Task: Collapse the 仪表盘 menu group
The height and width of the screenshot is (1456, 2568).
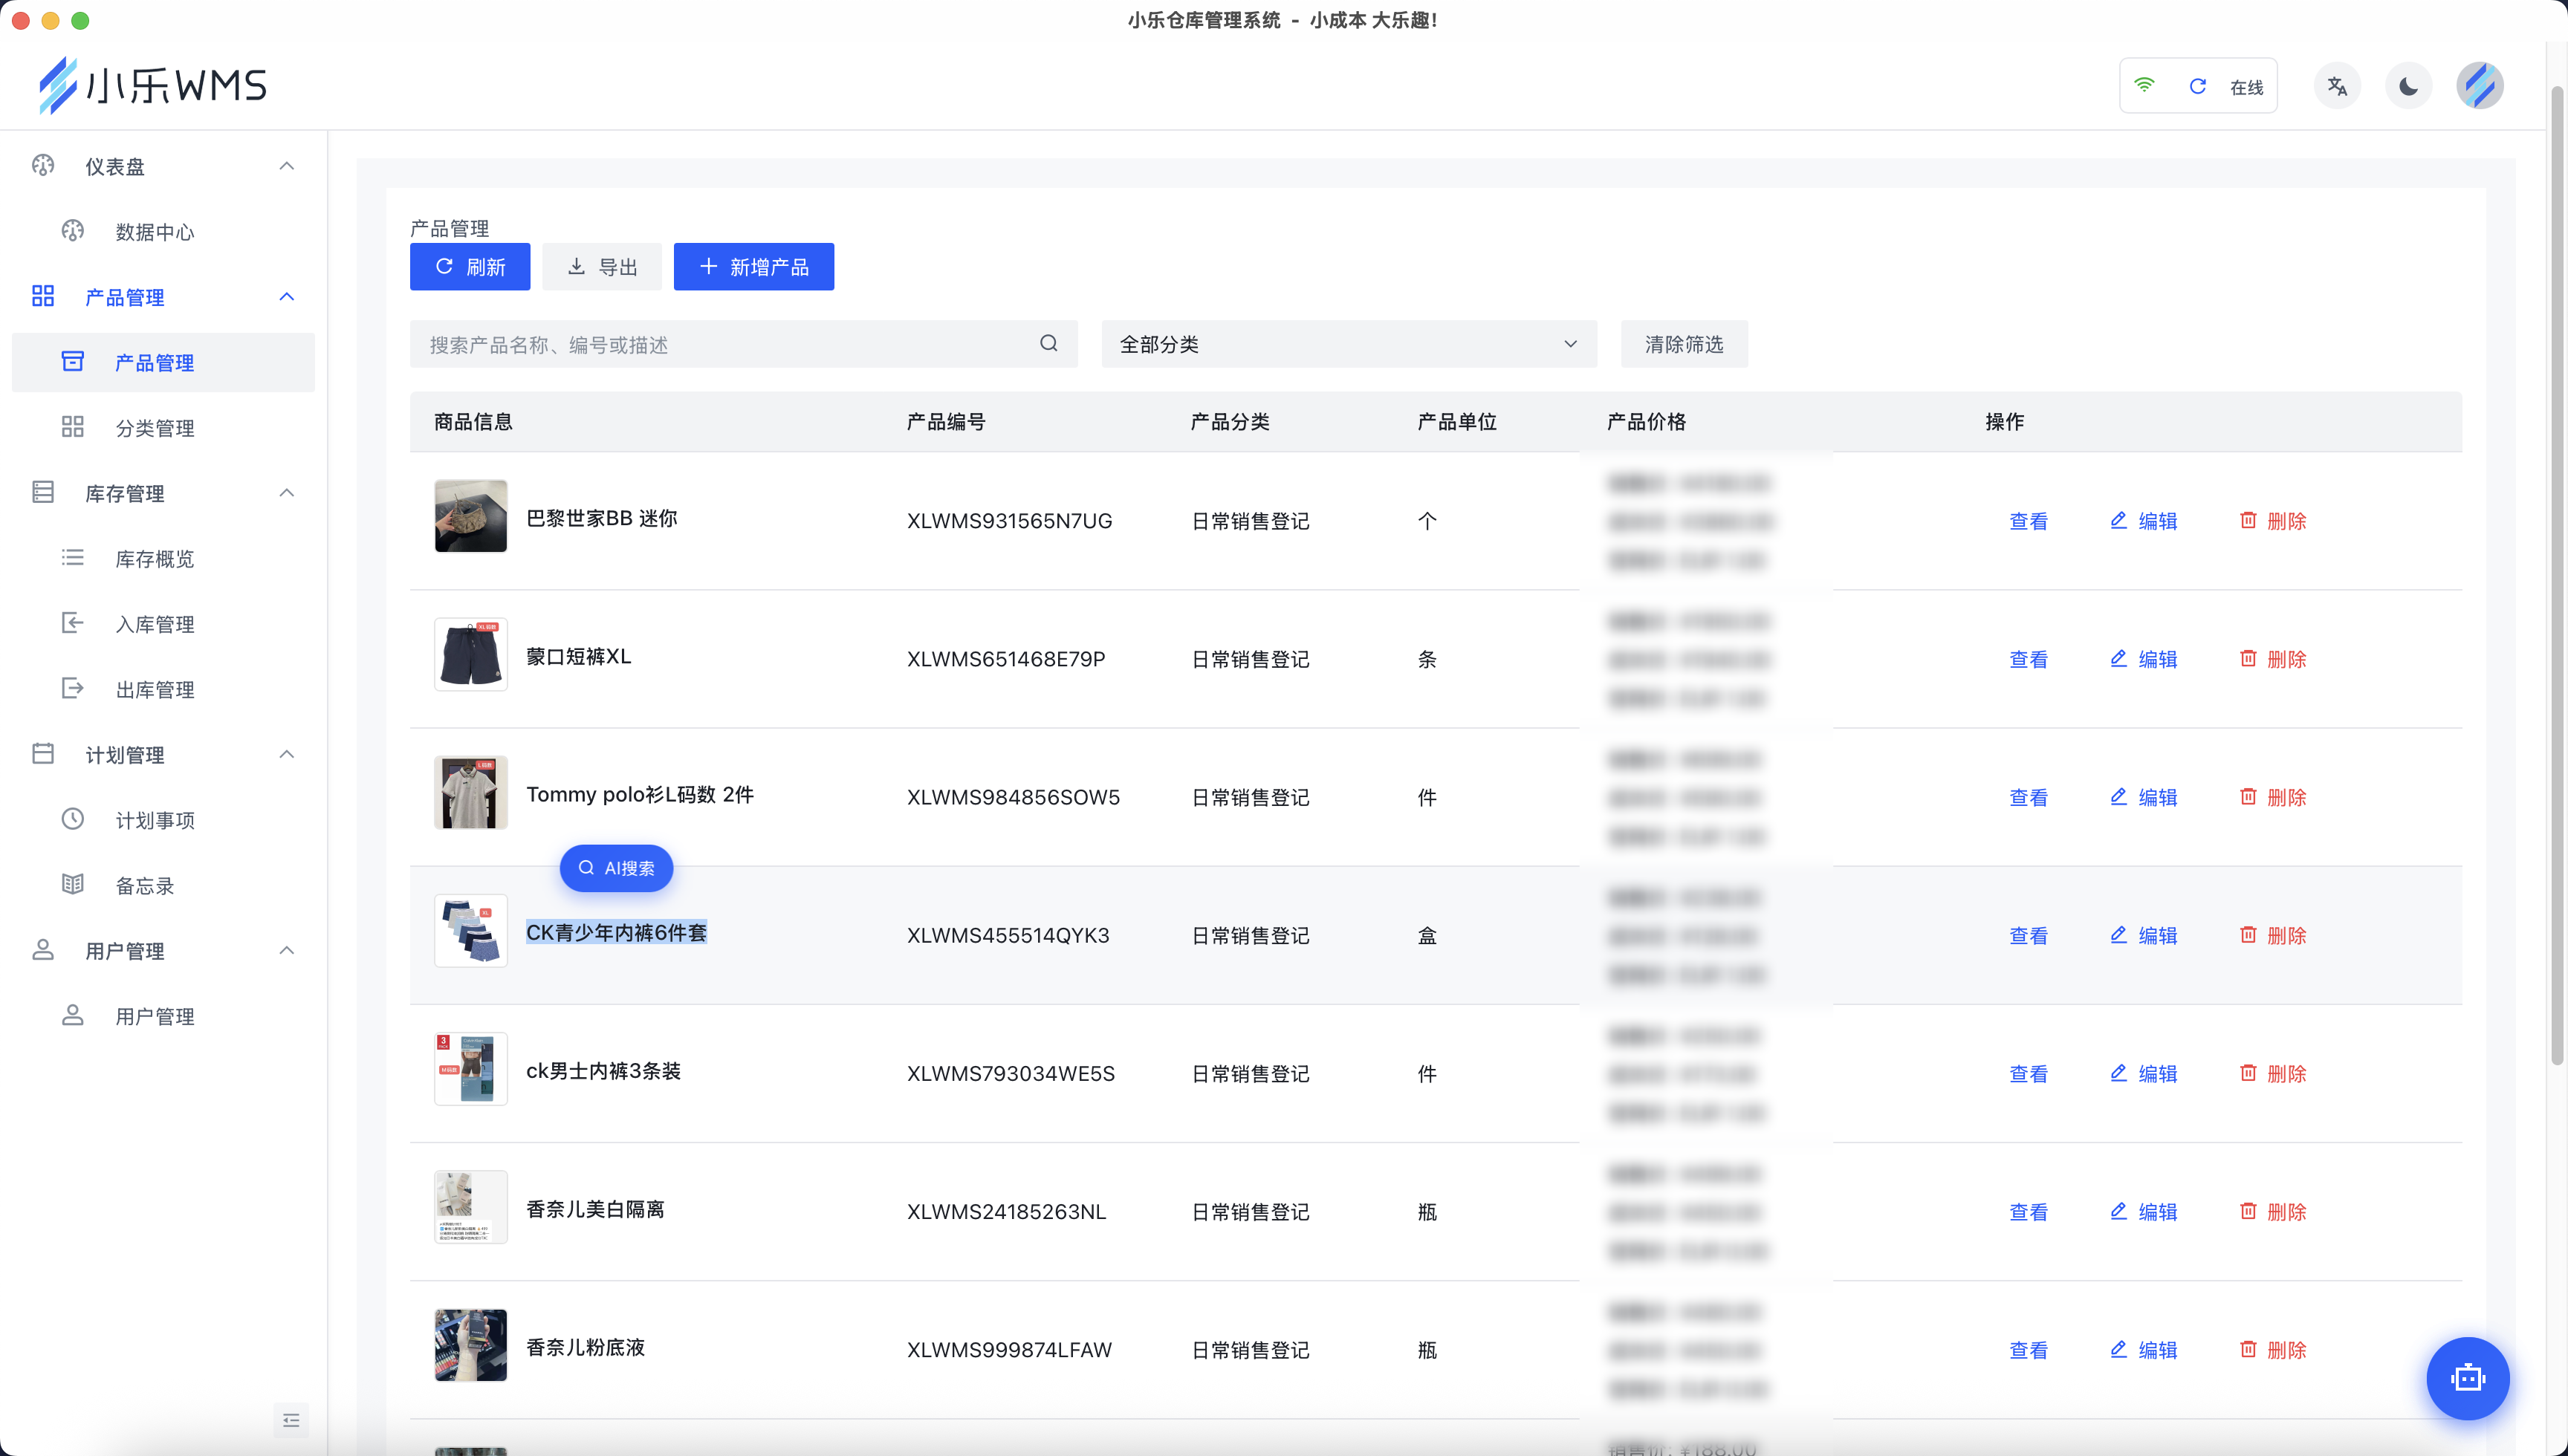Action: pos(286,166)
